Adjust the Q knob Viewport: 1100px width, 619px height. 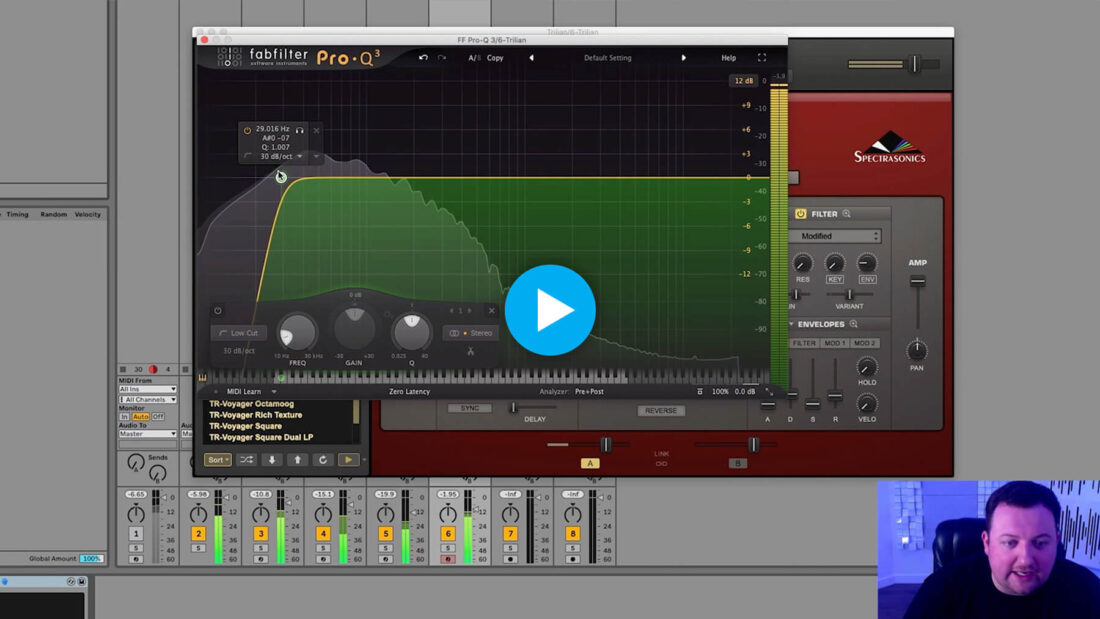(x=411, y=331)
